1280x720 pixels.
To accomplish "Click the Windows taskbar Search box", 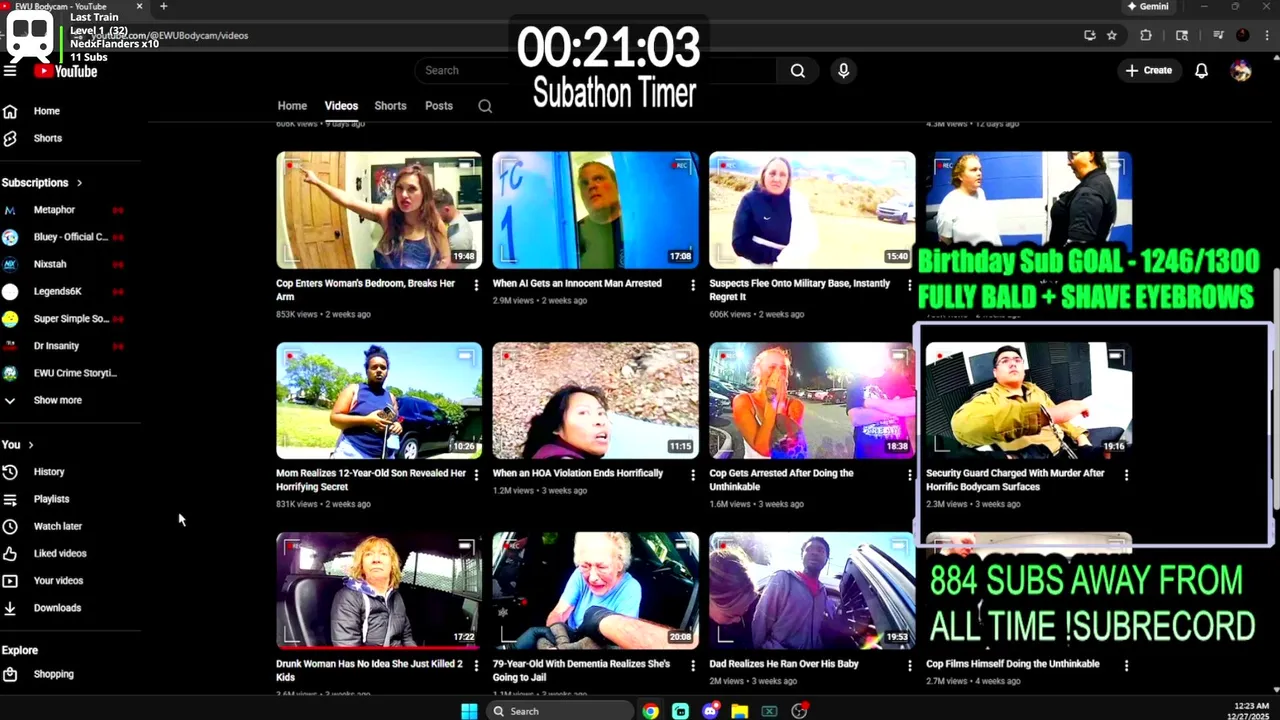I will [x=560, y=711].
